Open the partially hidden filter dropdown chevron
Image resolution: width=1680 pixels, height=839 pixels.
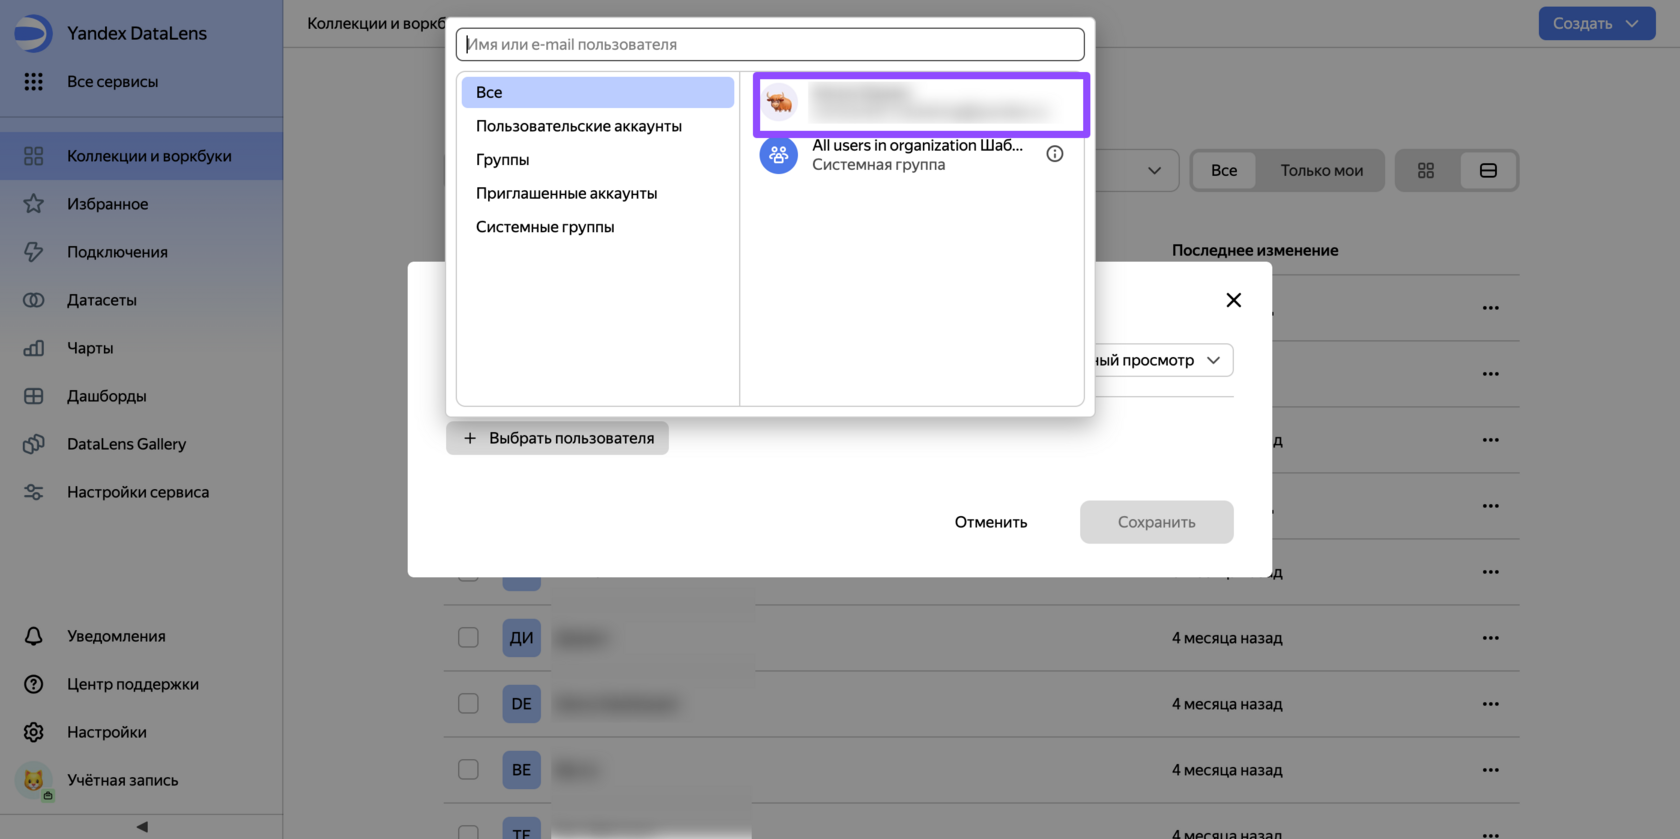click(x=1154, y=171)
